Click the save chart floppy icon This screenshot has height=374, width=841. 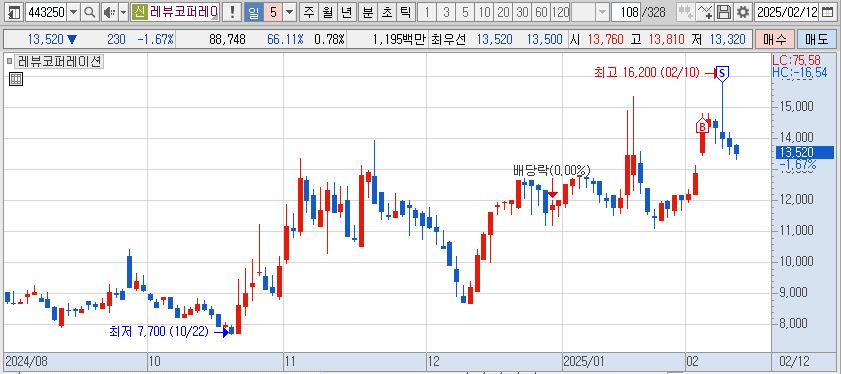coord(725,12)
